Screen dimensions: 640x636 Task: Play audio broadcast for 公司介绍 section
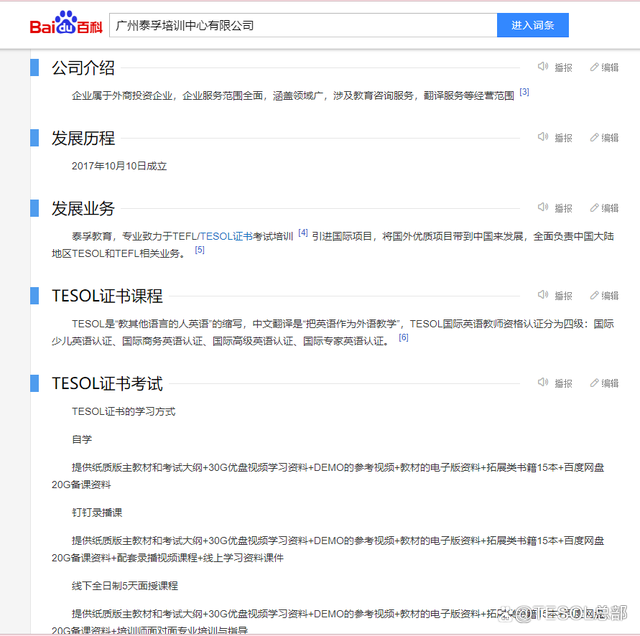point(542,67)
